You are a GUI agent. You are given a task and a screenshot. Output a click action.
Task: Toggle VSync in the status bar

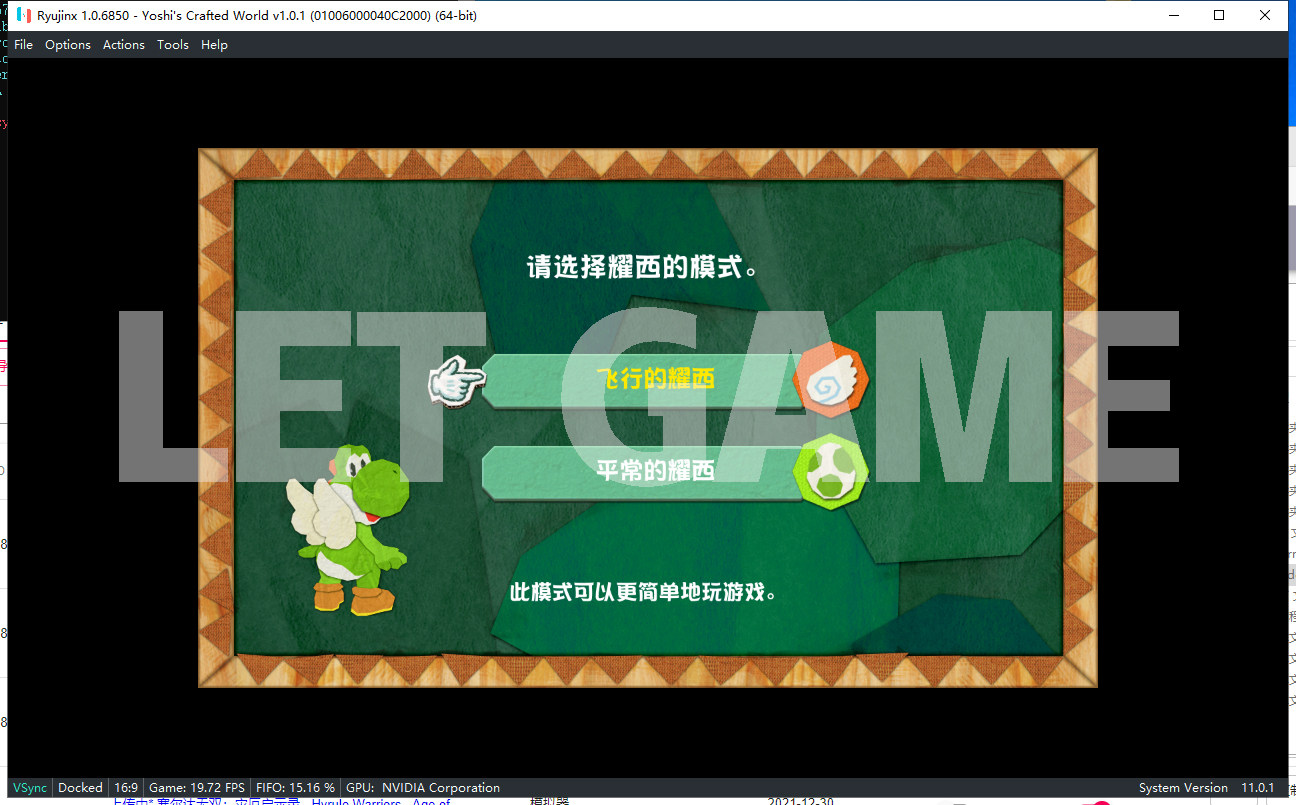point(30,788)
